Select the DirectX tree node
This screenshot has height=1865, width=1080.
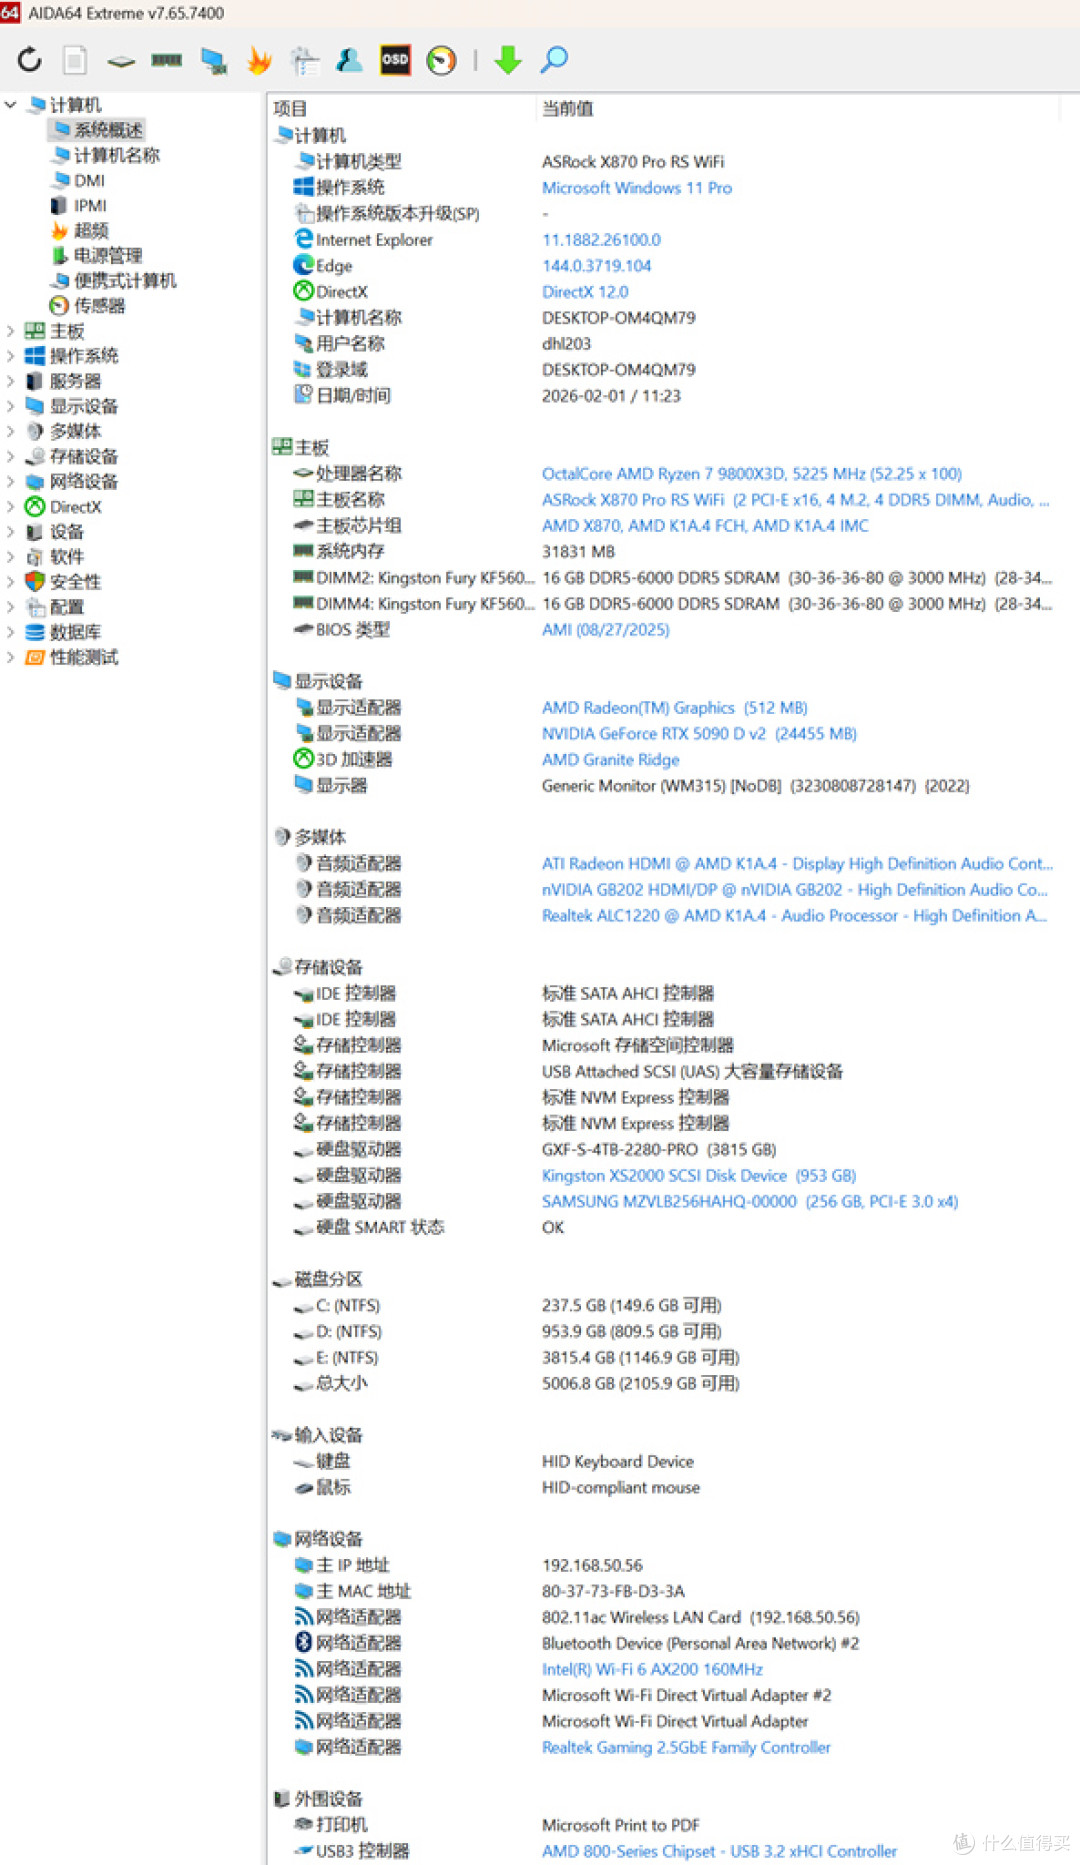point(64,507)
